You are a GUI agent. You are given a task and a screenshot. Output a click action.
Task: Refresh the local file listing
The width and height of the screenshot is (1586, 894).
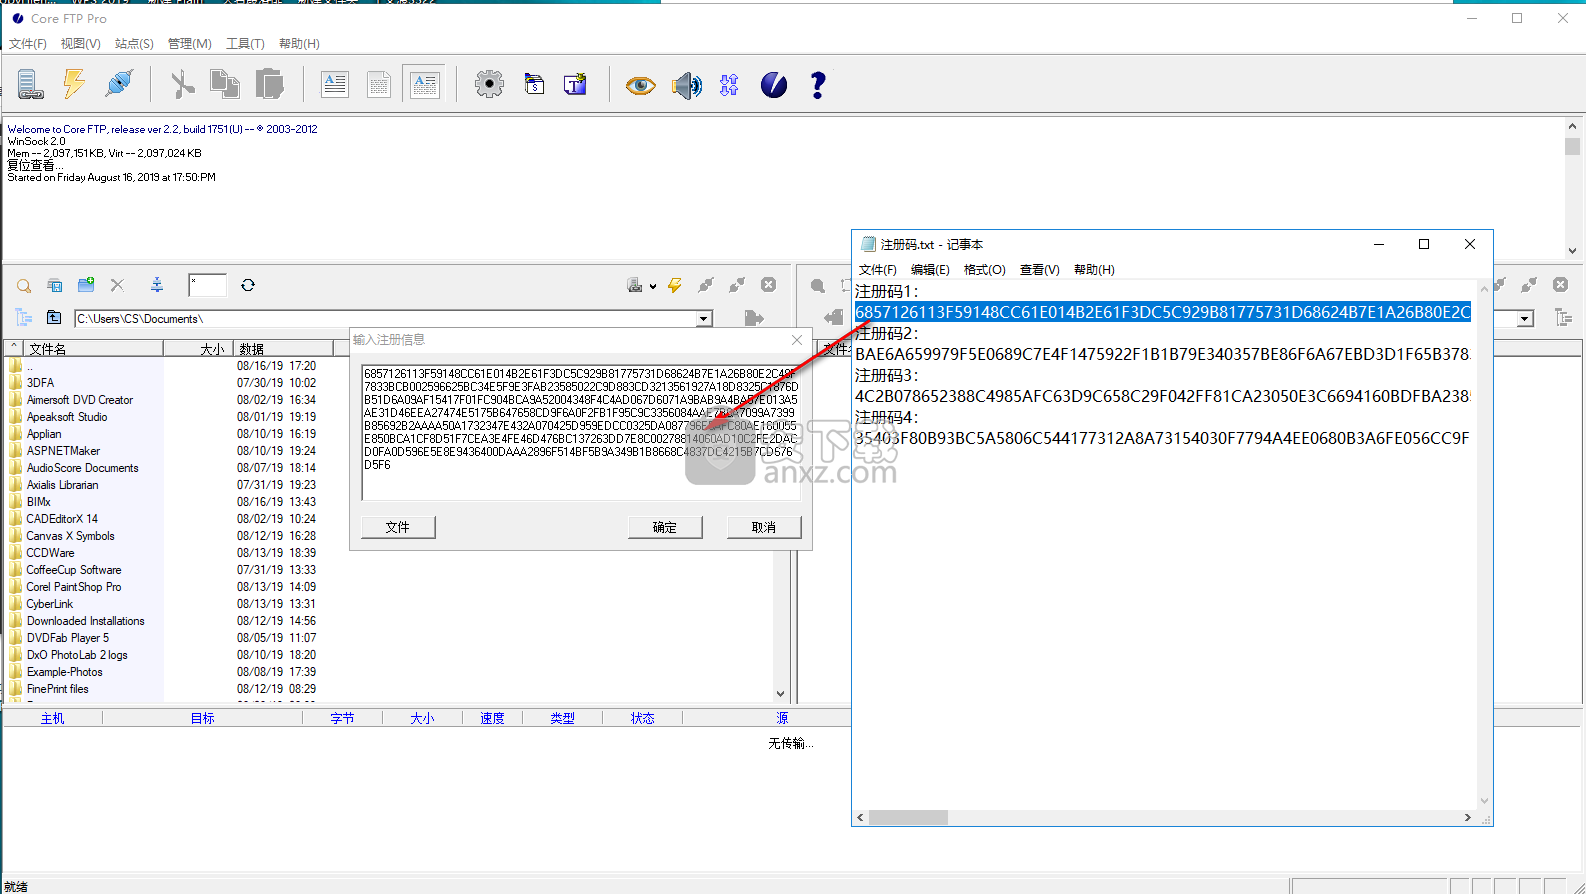pos(248,285)
